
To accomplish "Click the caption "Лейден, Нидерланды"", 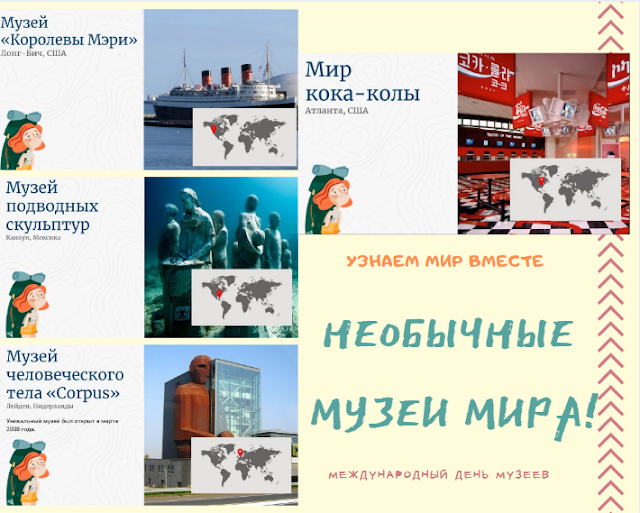I will pos(40,406).
